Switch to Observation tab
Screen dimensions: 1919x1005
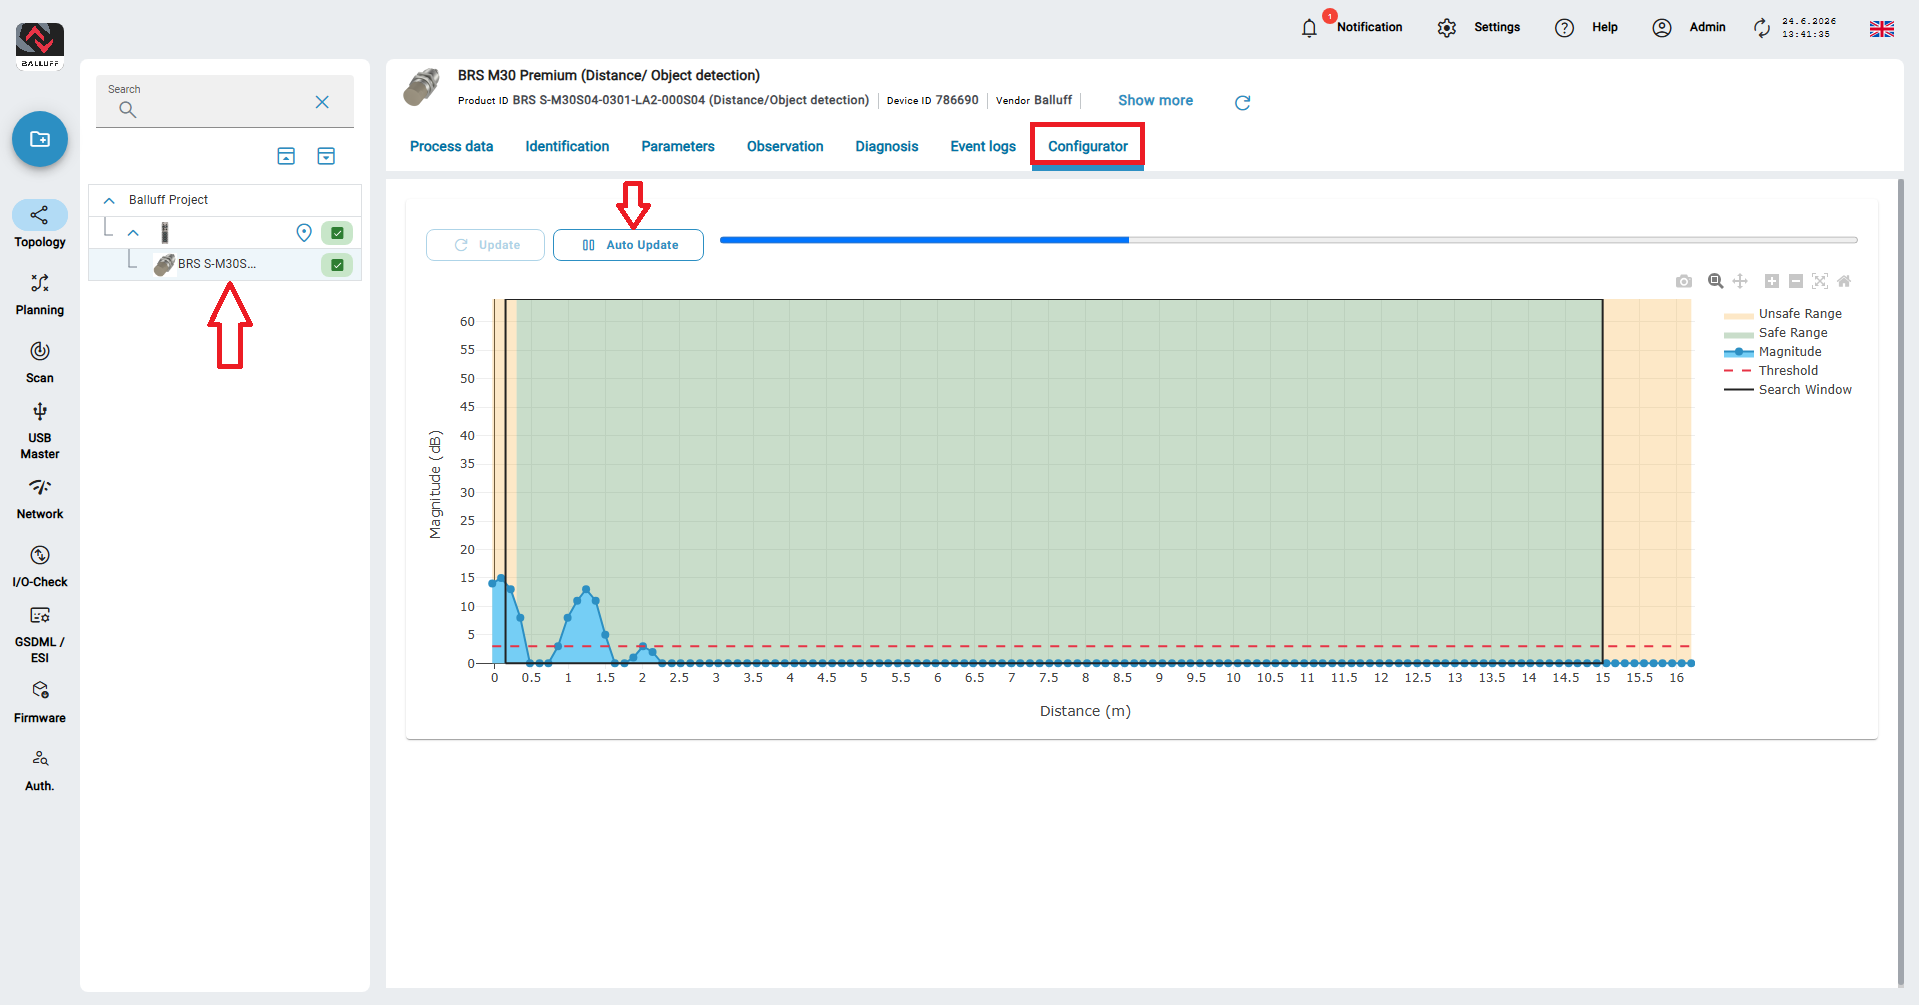coord(785,146)
